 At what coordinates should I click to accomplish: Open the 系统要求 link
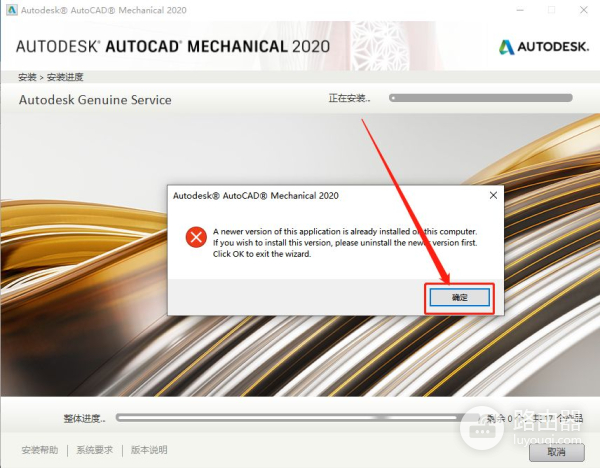(x=95, y=451)
